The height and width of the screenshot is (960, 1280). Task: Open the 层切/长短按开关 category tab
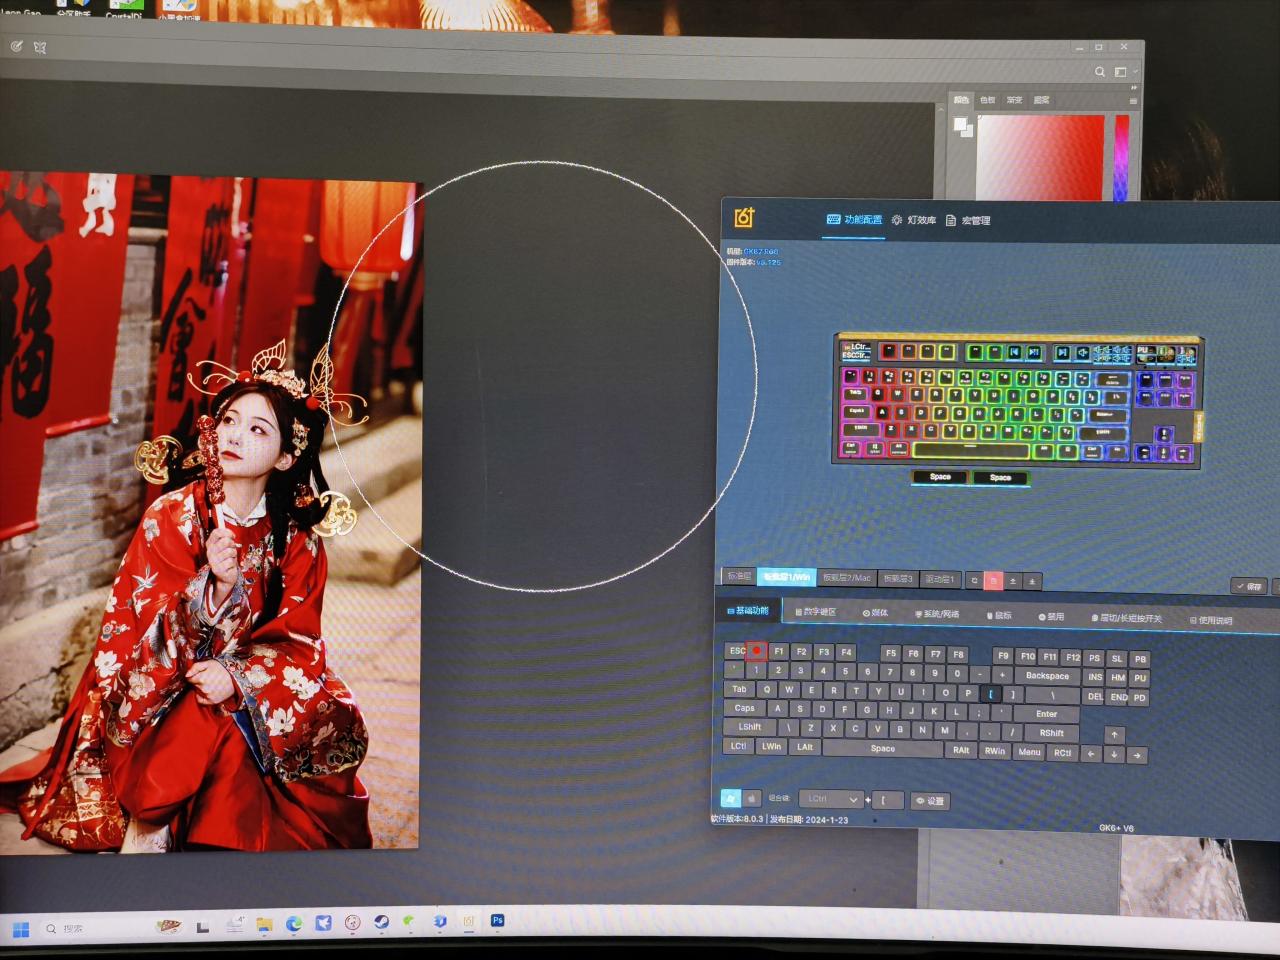tap(1127, 619)
